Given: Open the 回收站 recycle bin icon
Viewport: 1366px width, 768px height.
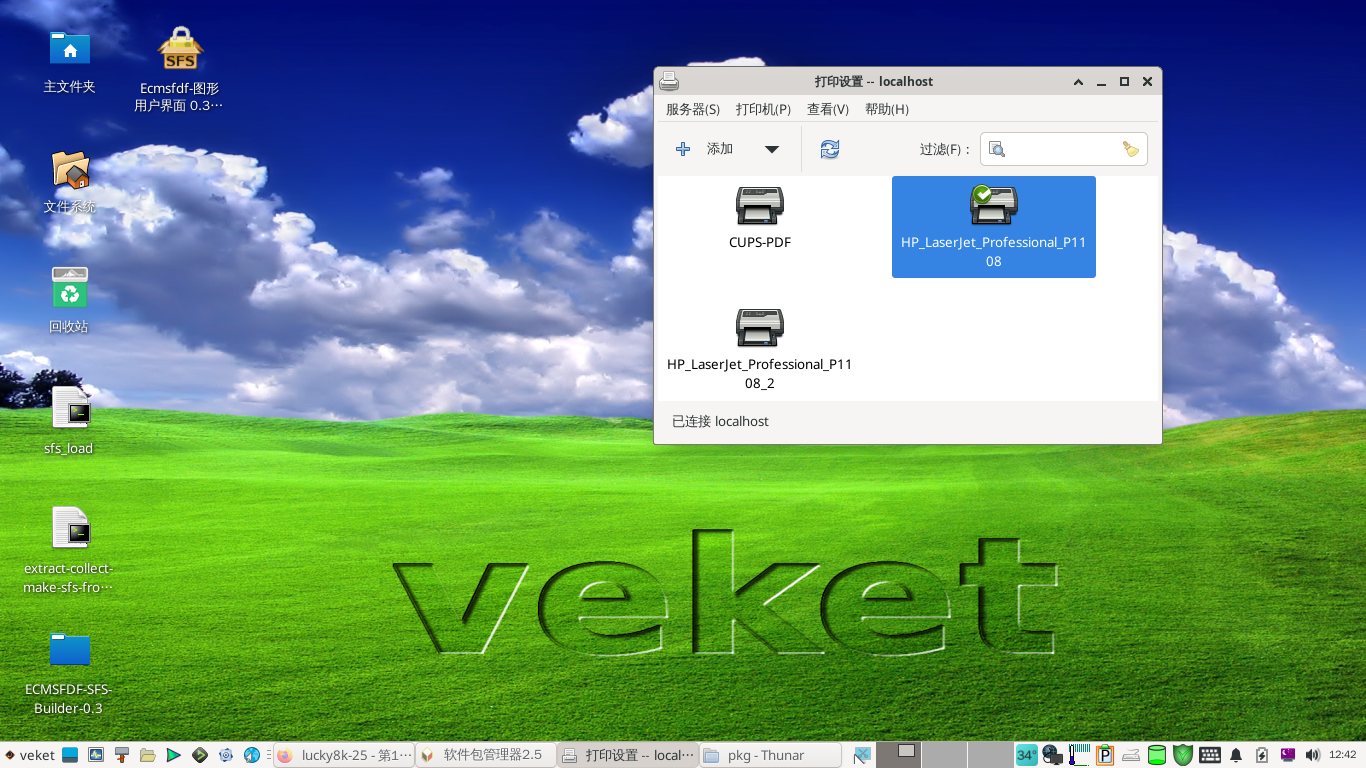Looking at the screenshot, I should (x=69, y=299).
